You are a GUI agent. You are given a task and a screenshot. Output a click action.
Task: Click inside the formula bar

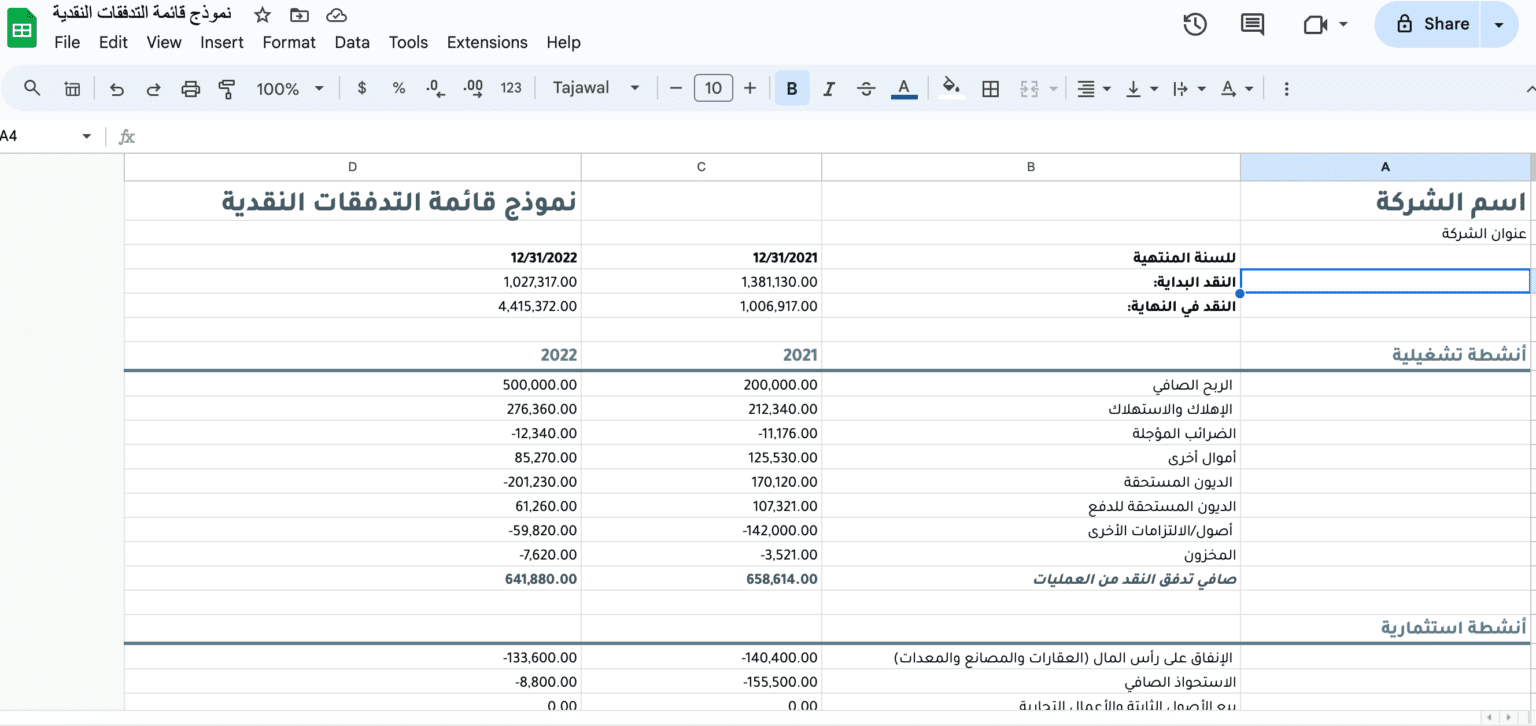(700, 136)
